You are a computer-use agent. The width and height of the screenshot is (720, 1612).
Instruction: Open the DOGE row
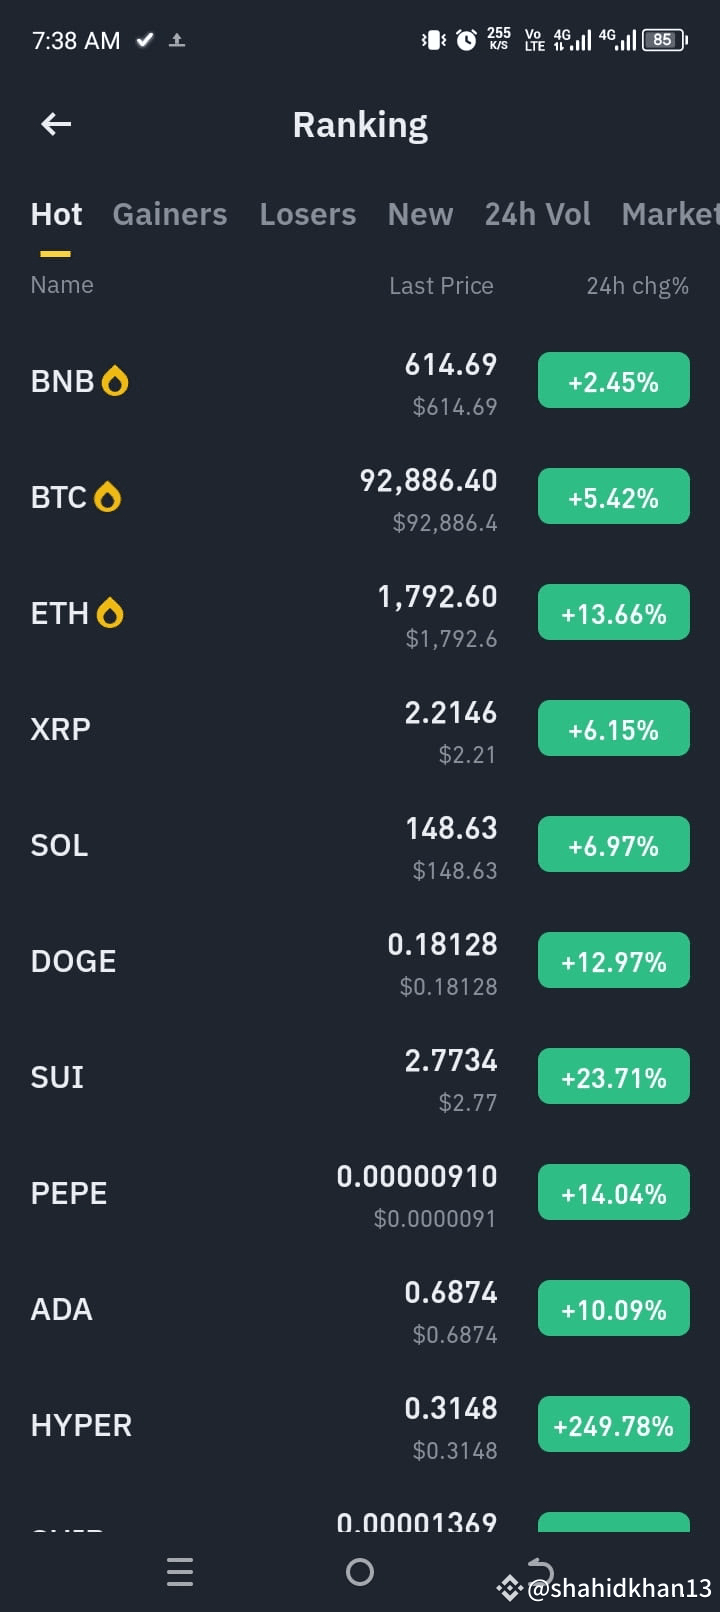pos(360,962)
